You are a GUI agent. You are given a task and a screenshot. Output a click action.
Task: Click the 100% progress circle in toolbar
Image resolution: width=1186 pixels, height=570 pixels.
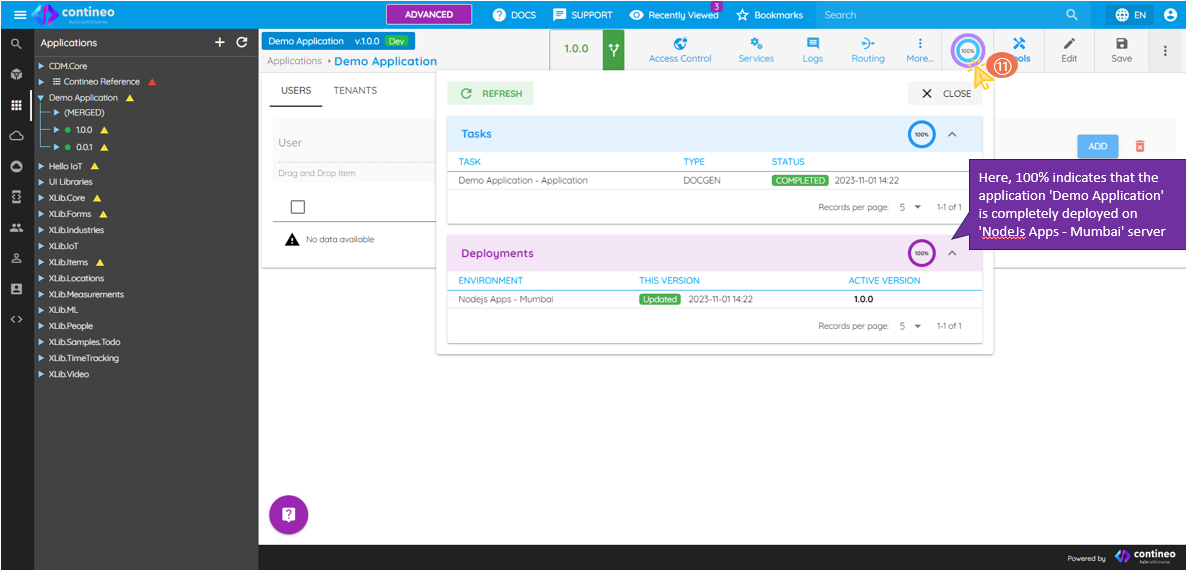click(966, 50)
